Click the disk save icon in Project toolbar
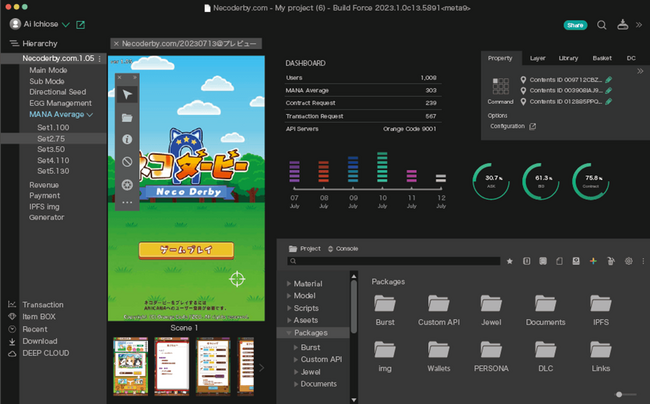The image size is (650, 405). pos(576,261)
